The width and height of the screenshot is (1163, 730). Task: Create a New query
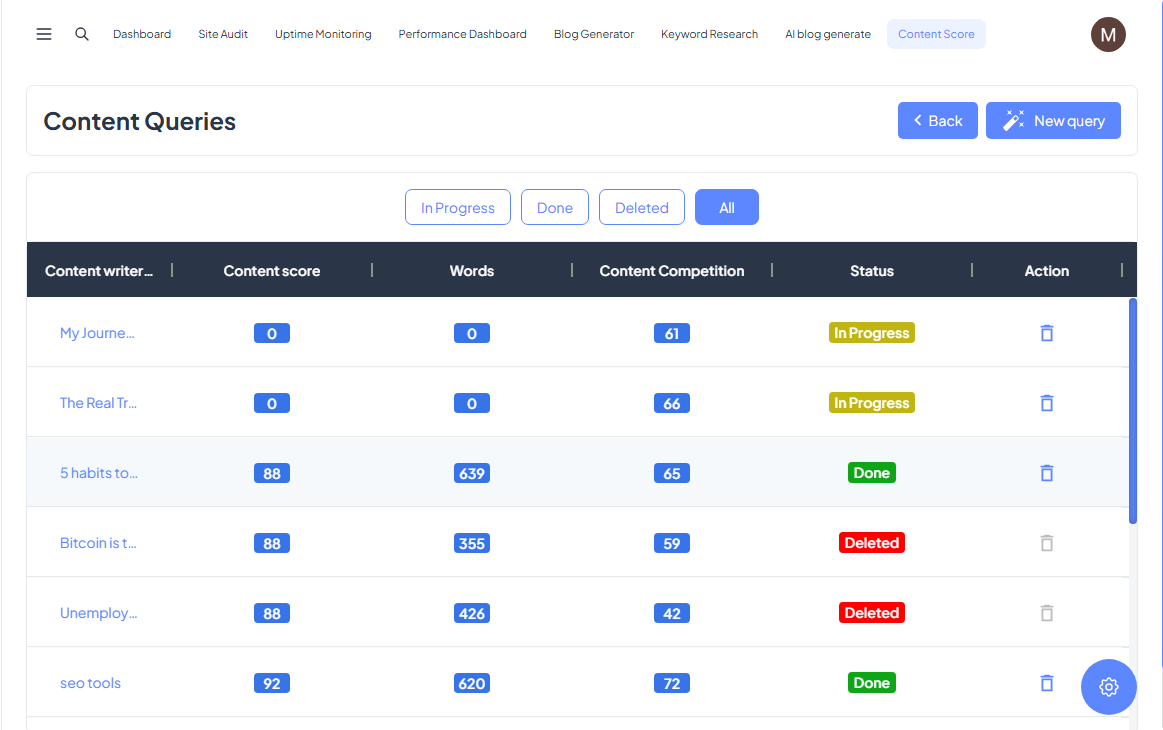(x=1053, y=121)
